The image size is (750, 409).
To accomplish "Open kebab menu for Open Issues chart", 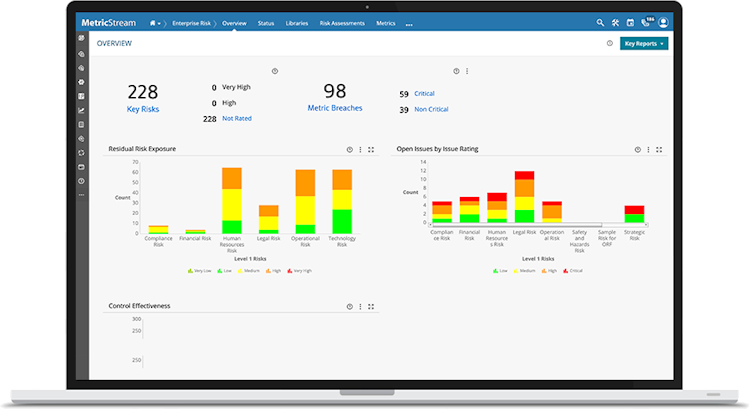I will click(x=649, y=150).
